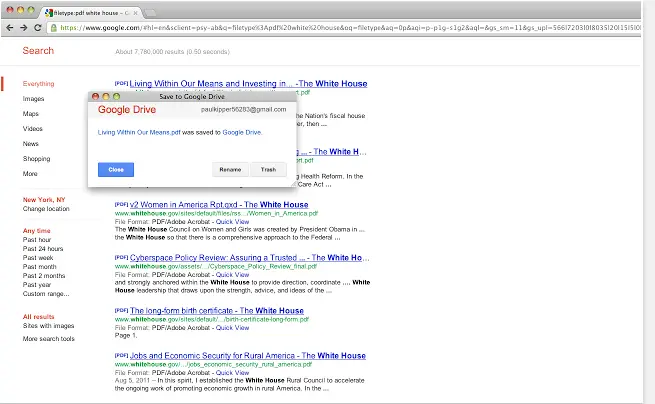Close the 'filetype:pdf white house' tab
The image size is (655, 404).
pyautogui.click(x=135, y=13)
